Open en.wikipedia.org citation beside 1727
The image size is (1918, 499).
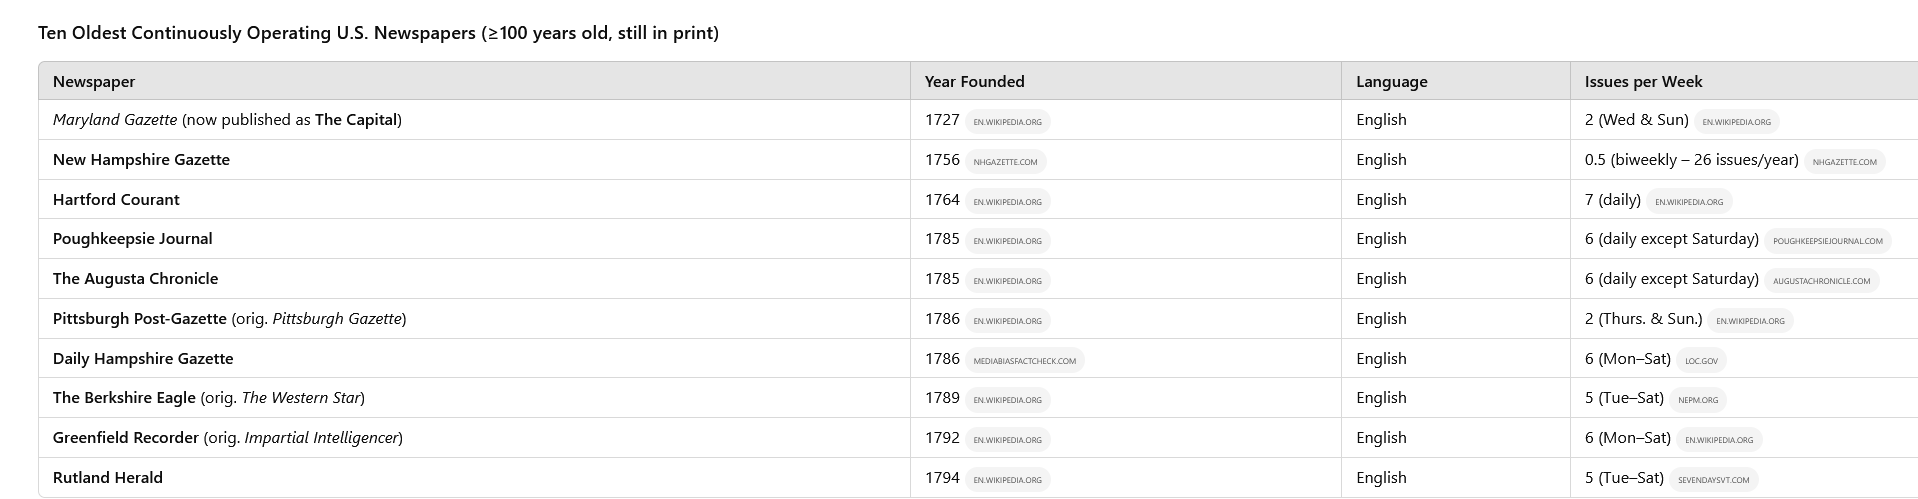click(1007, 122)
